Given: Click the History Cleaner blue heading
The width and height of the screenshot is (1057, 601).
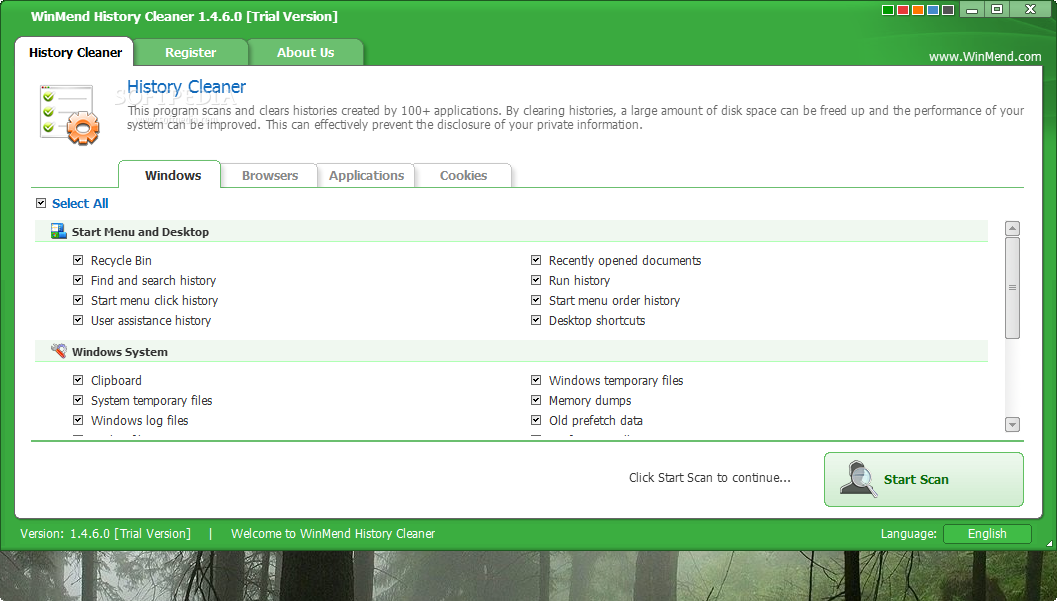Looking at the screenshot, I should coord(187,87).
